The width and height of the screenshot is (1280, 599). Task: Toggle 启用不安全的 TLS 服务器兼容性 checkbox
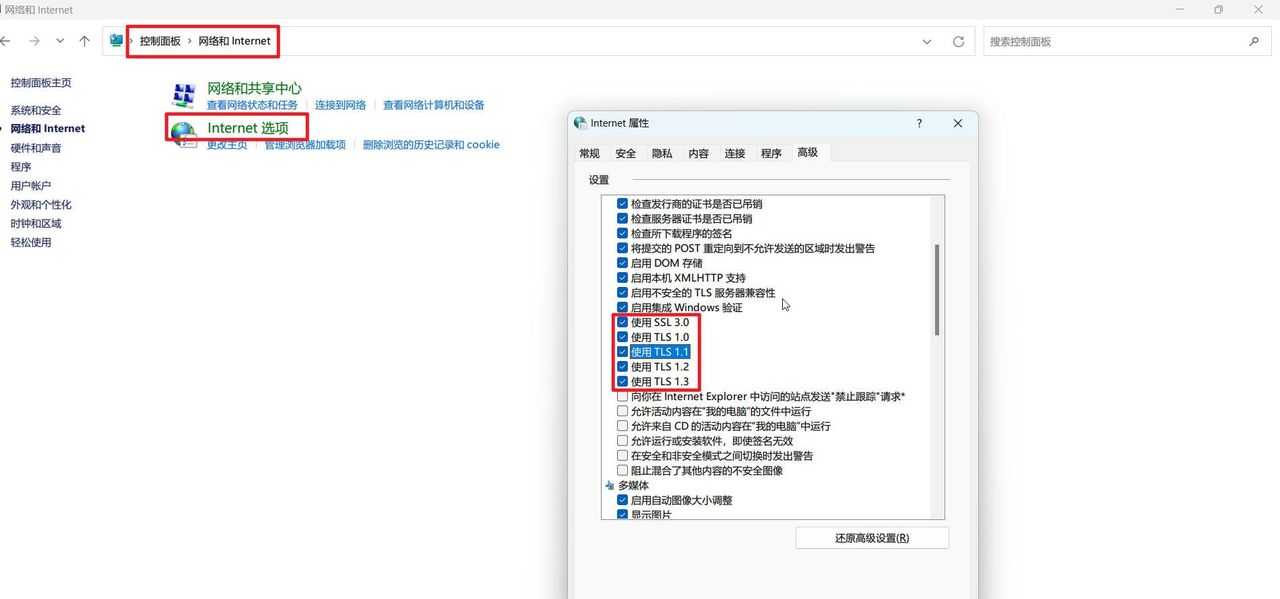coord(623,293)
